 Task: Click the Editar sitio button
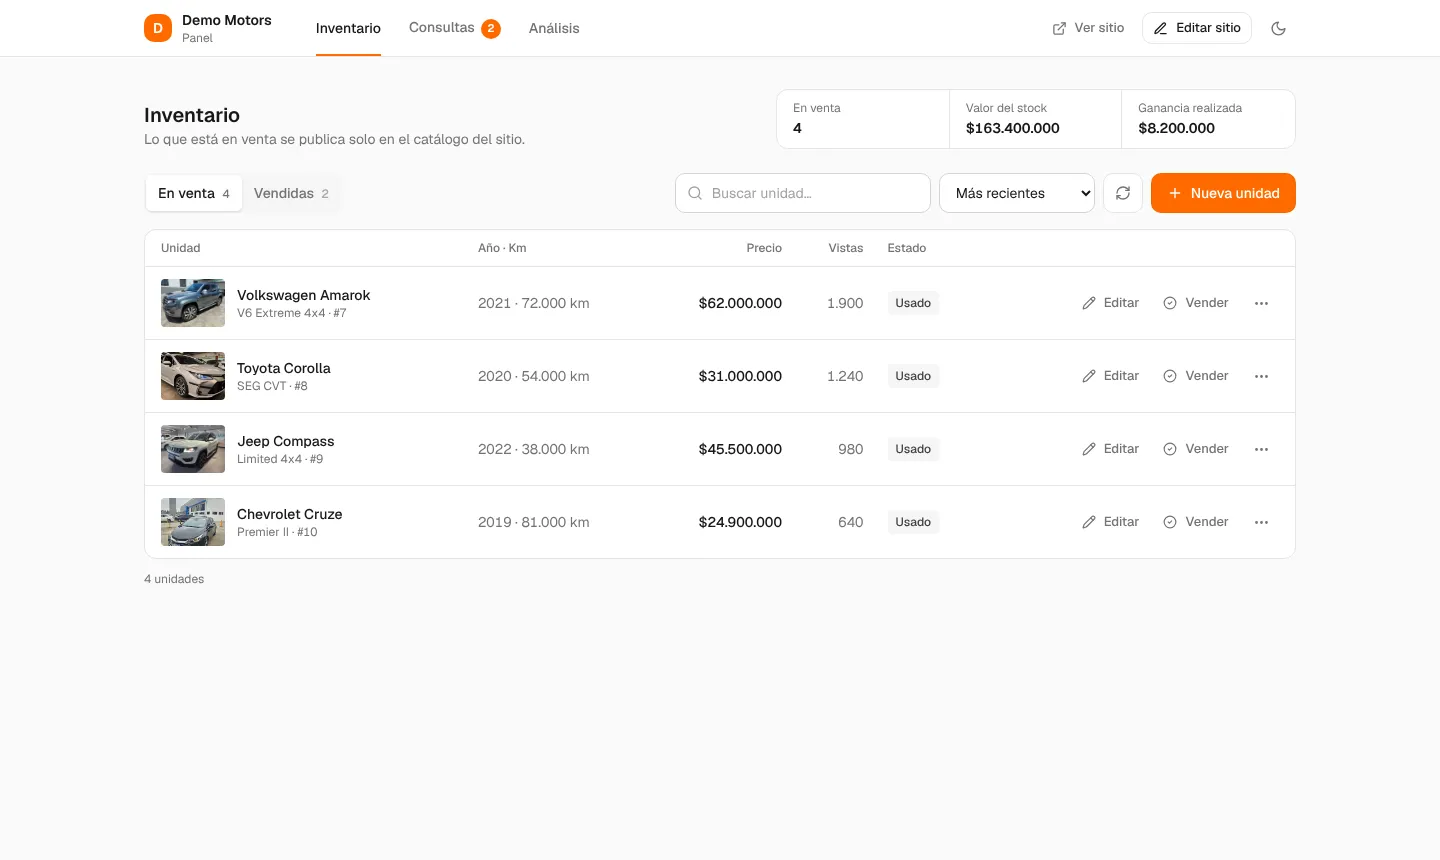[1197, 28]
